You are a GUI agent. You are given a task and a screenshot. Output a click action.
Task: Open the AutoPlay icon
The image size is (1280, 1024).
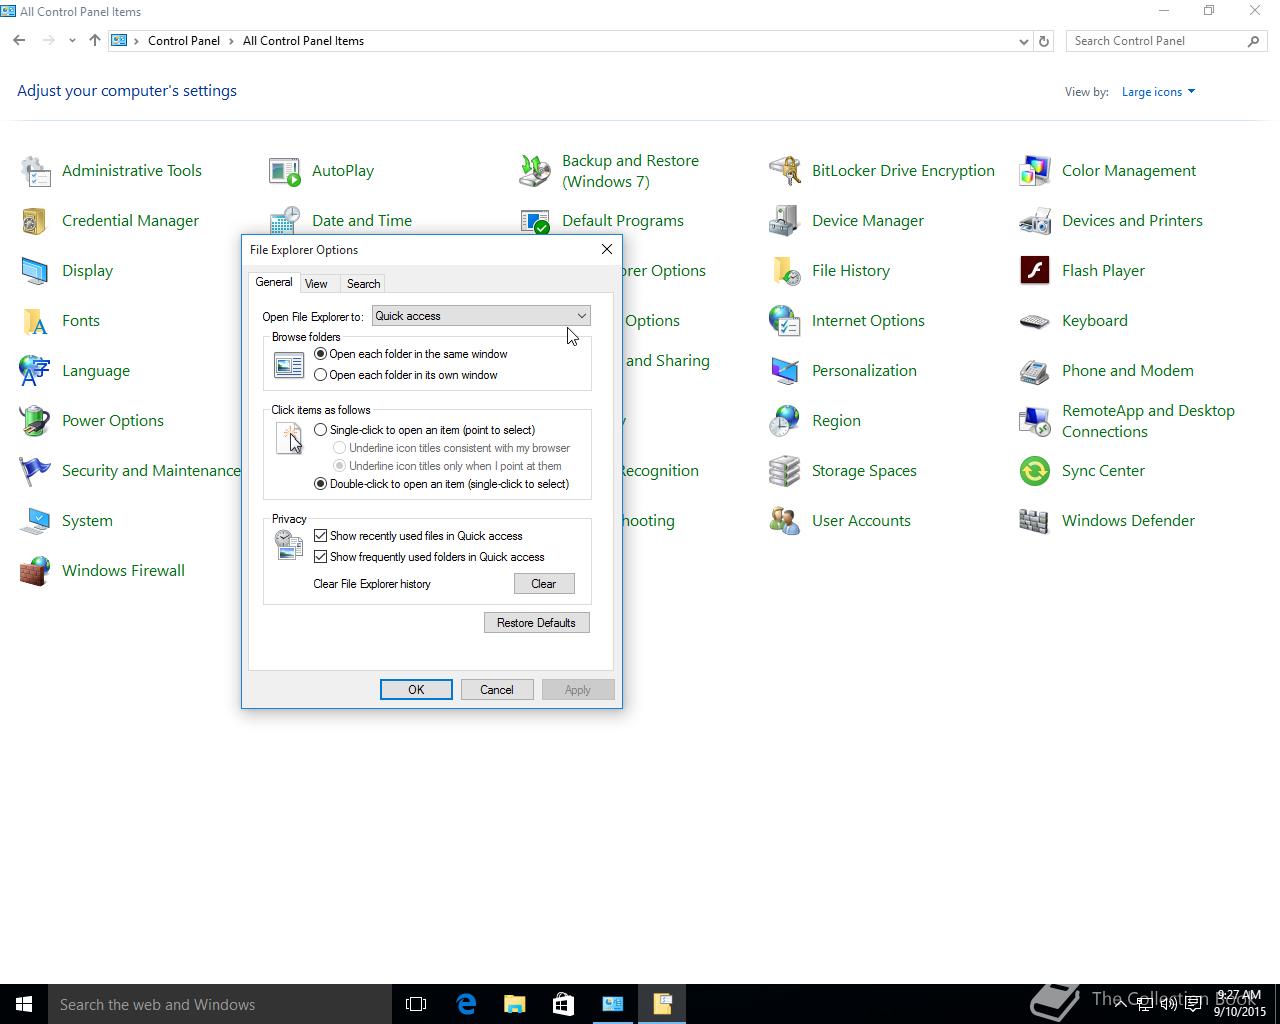(285, 171)
